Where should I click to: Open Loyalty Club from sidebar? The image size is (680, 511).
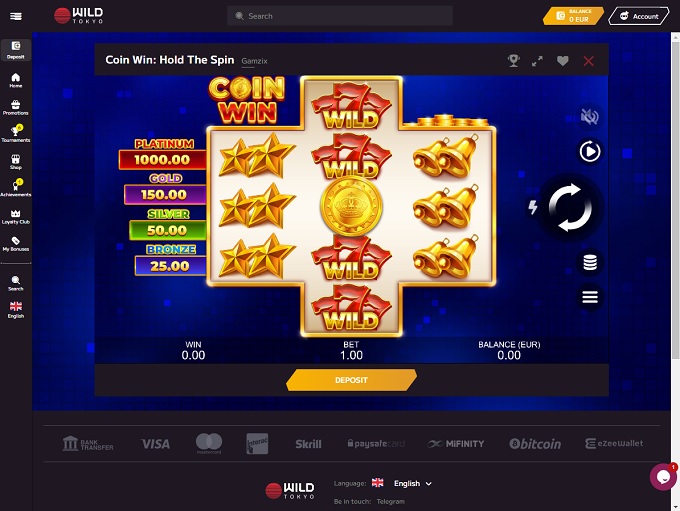[16, 216]
